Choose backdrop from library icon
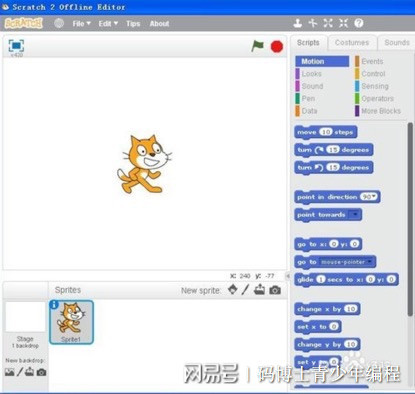This screenshot has height=394, width=415. [10, 372]
